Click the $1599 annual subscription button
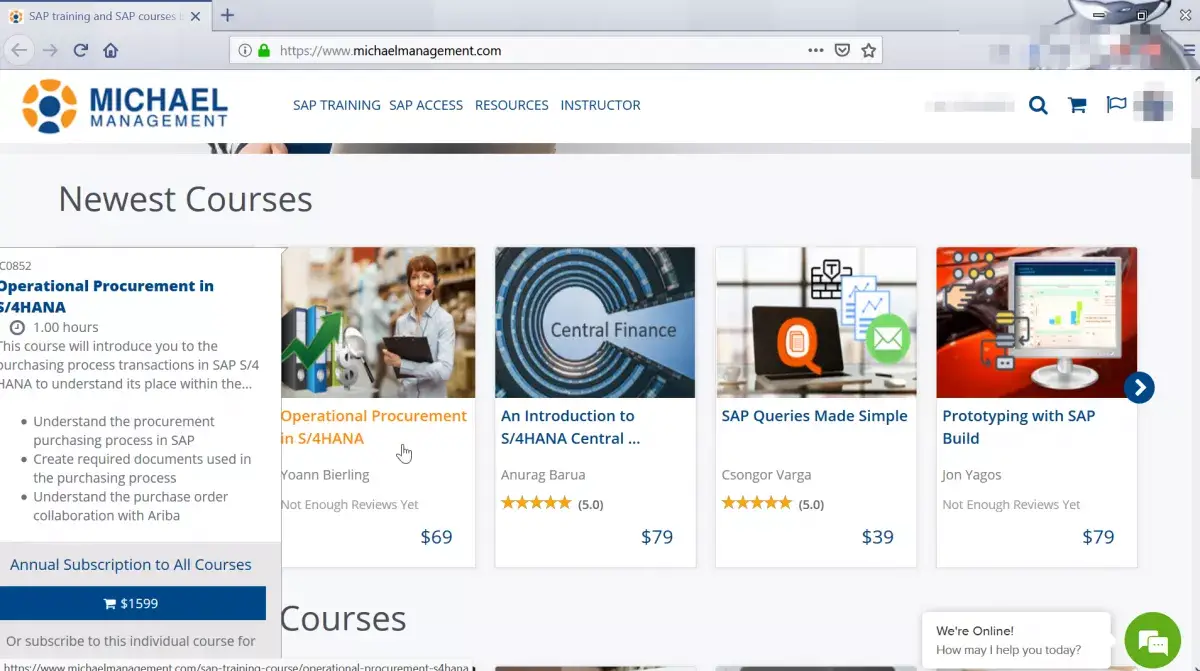Viewport: 1200px width, 671px height. point(131,603)
